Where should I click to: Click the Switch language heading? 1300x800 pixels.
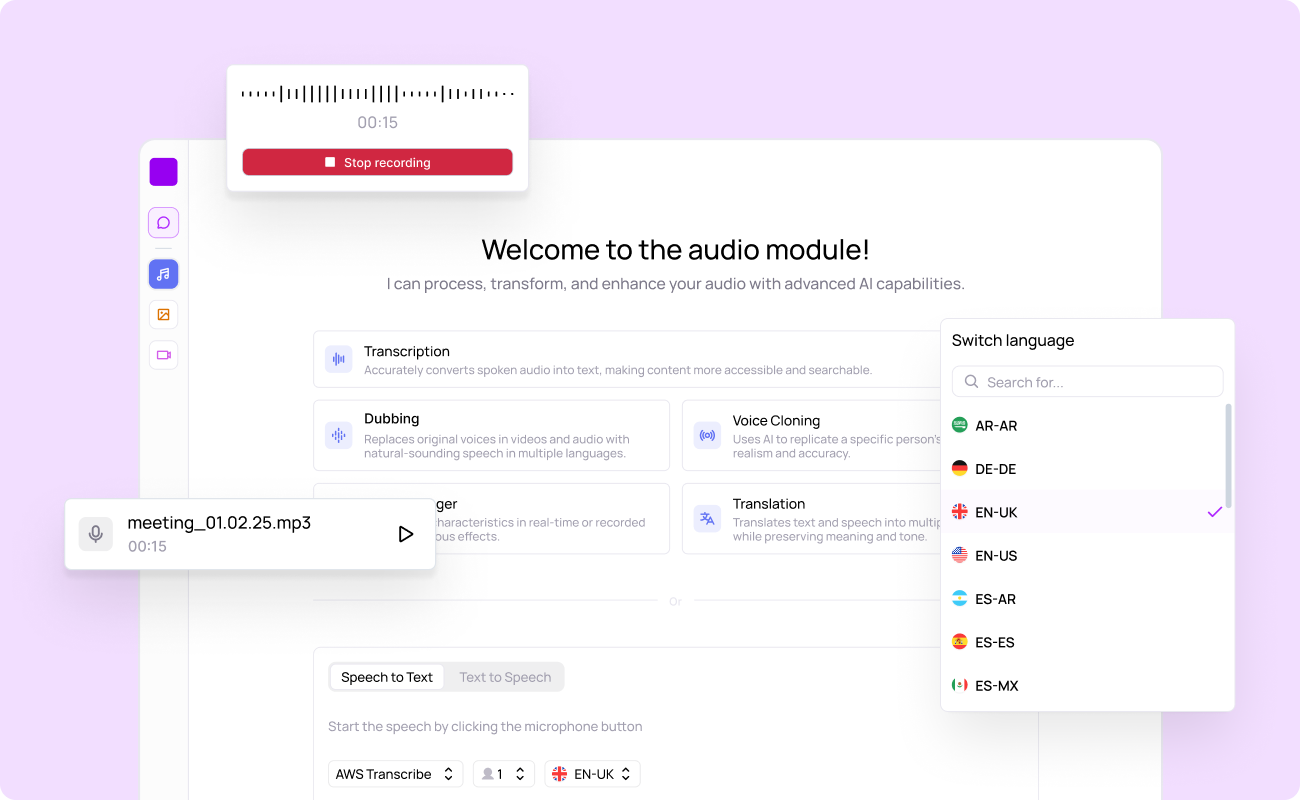pos(1013,340)
